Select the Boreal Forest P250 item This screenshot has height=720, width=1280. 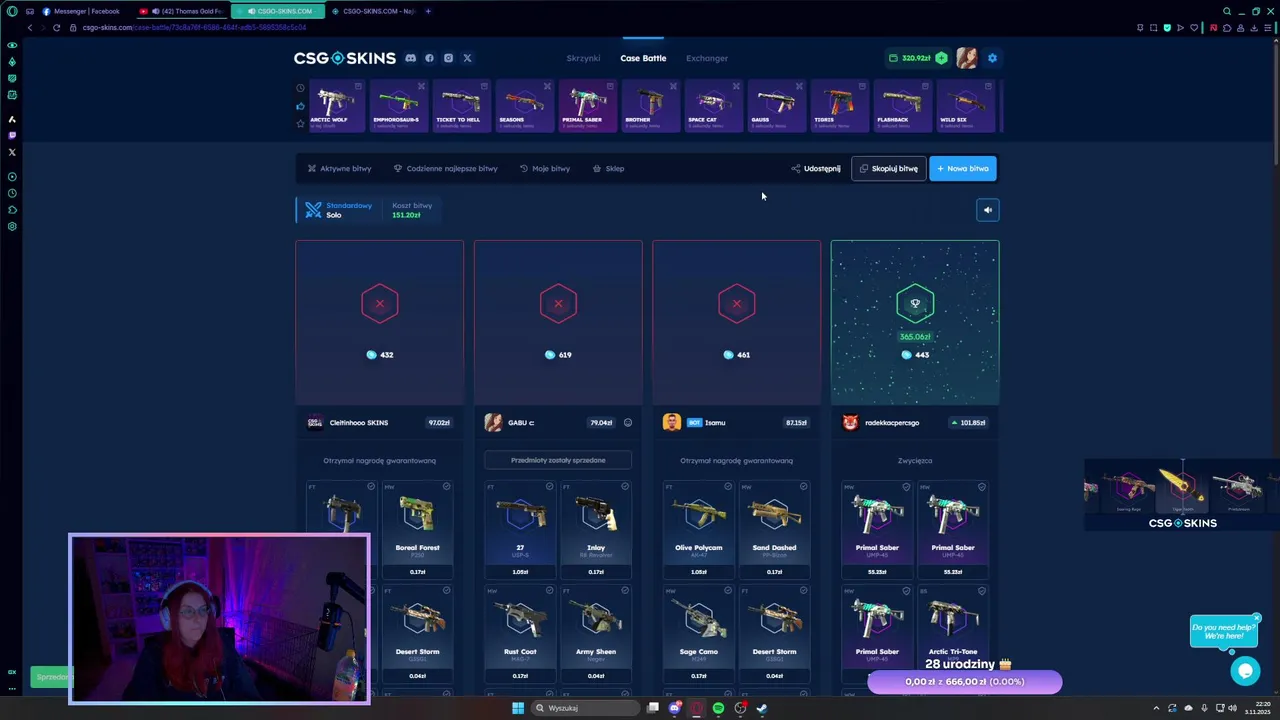tap(417, 530)
